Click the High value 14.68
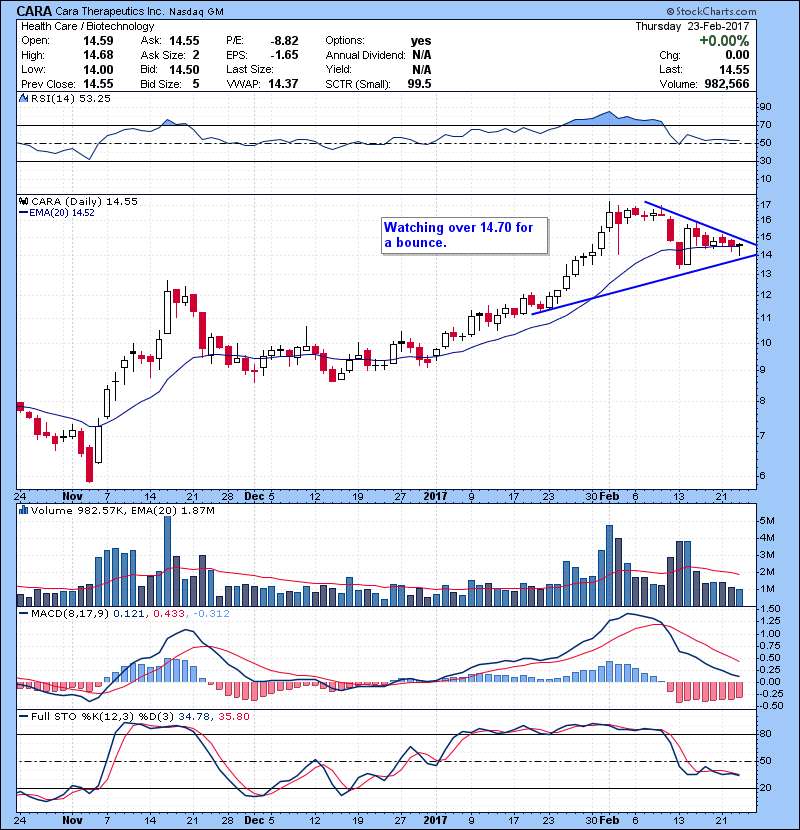The width and height of the screenshot is (800, 830). [x=98, y=55]
